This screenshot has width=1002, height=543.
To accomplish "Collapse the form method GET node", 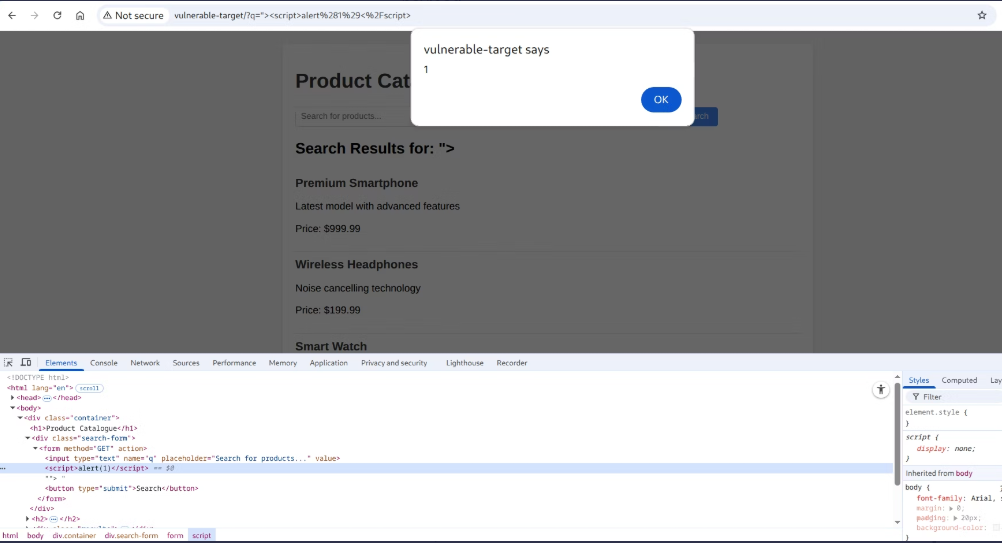I will 35,448.
